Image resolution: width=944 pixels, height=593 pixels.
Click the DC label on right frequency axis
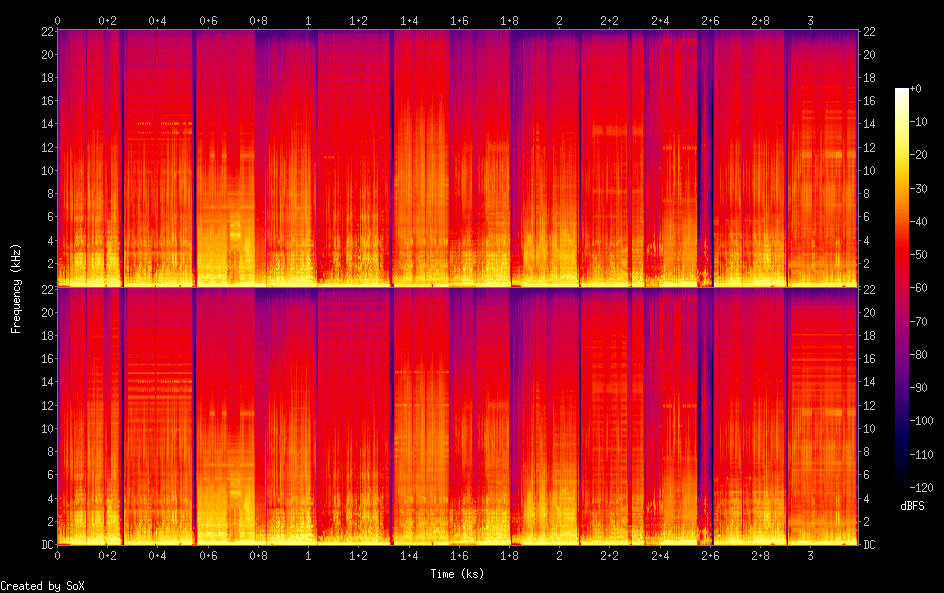(869, 545)
